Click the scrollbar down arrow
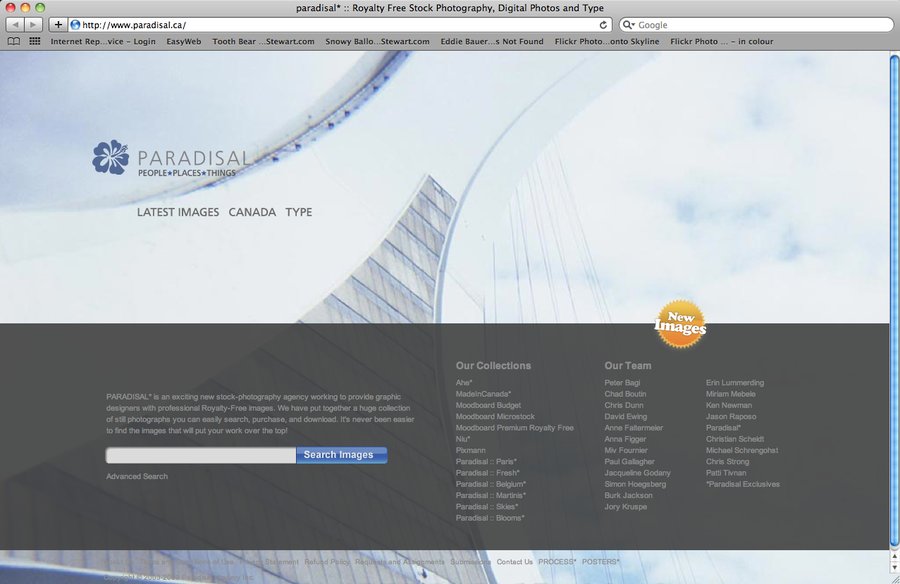900x584 pixels. [x=894, y=567]
